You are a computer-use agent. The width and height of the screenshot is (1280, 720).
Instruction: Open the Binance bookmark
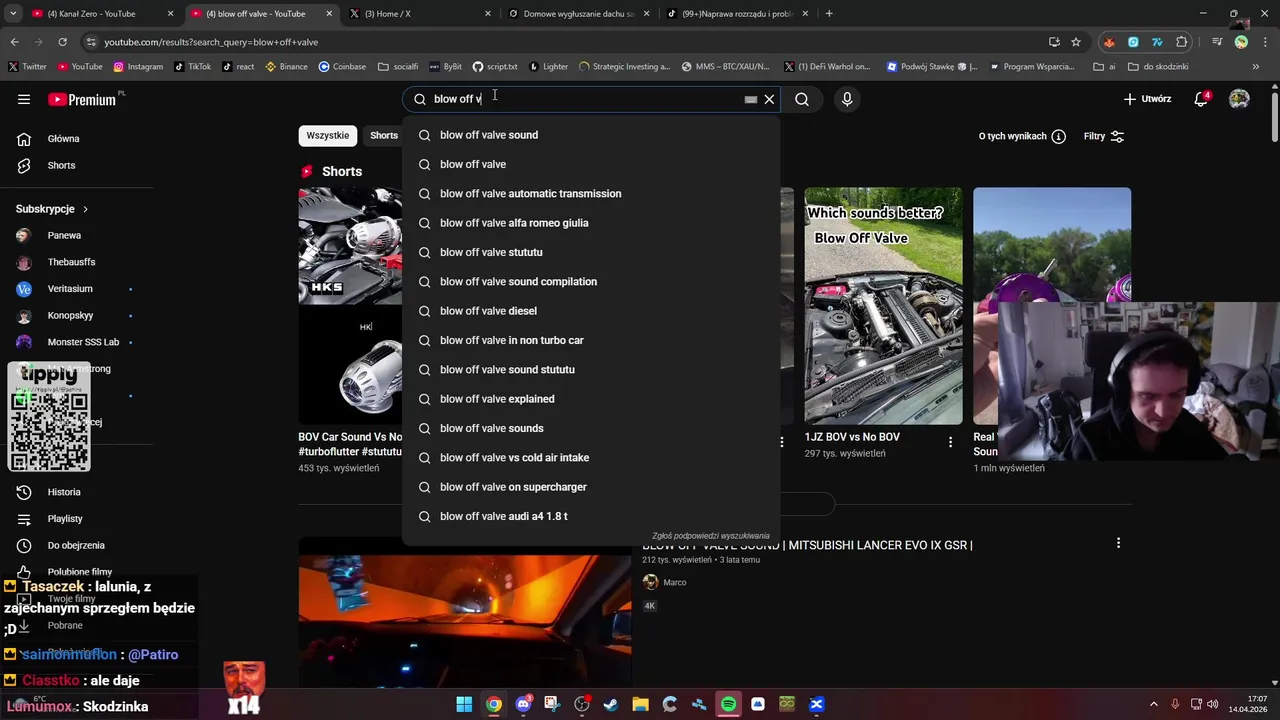pos(286,67)
